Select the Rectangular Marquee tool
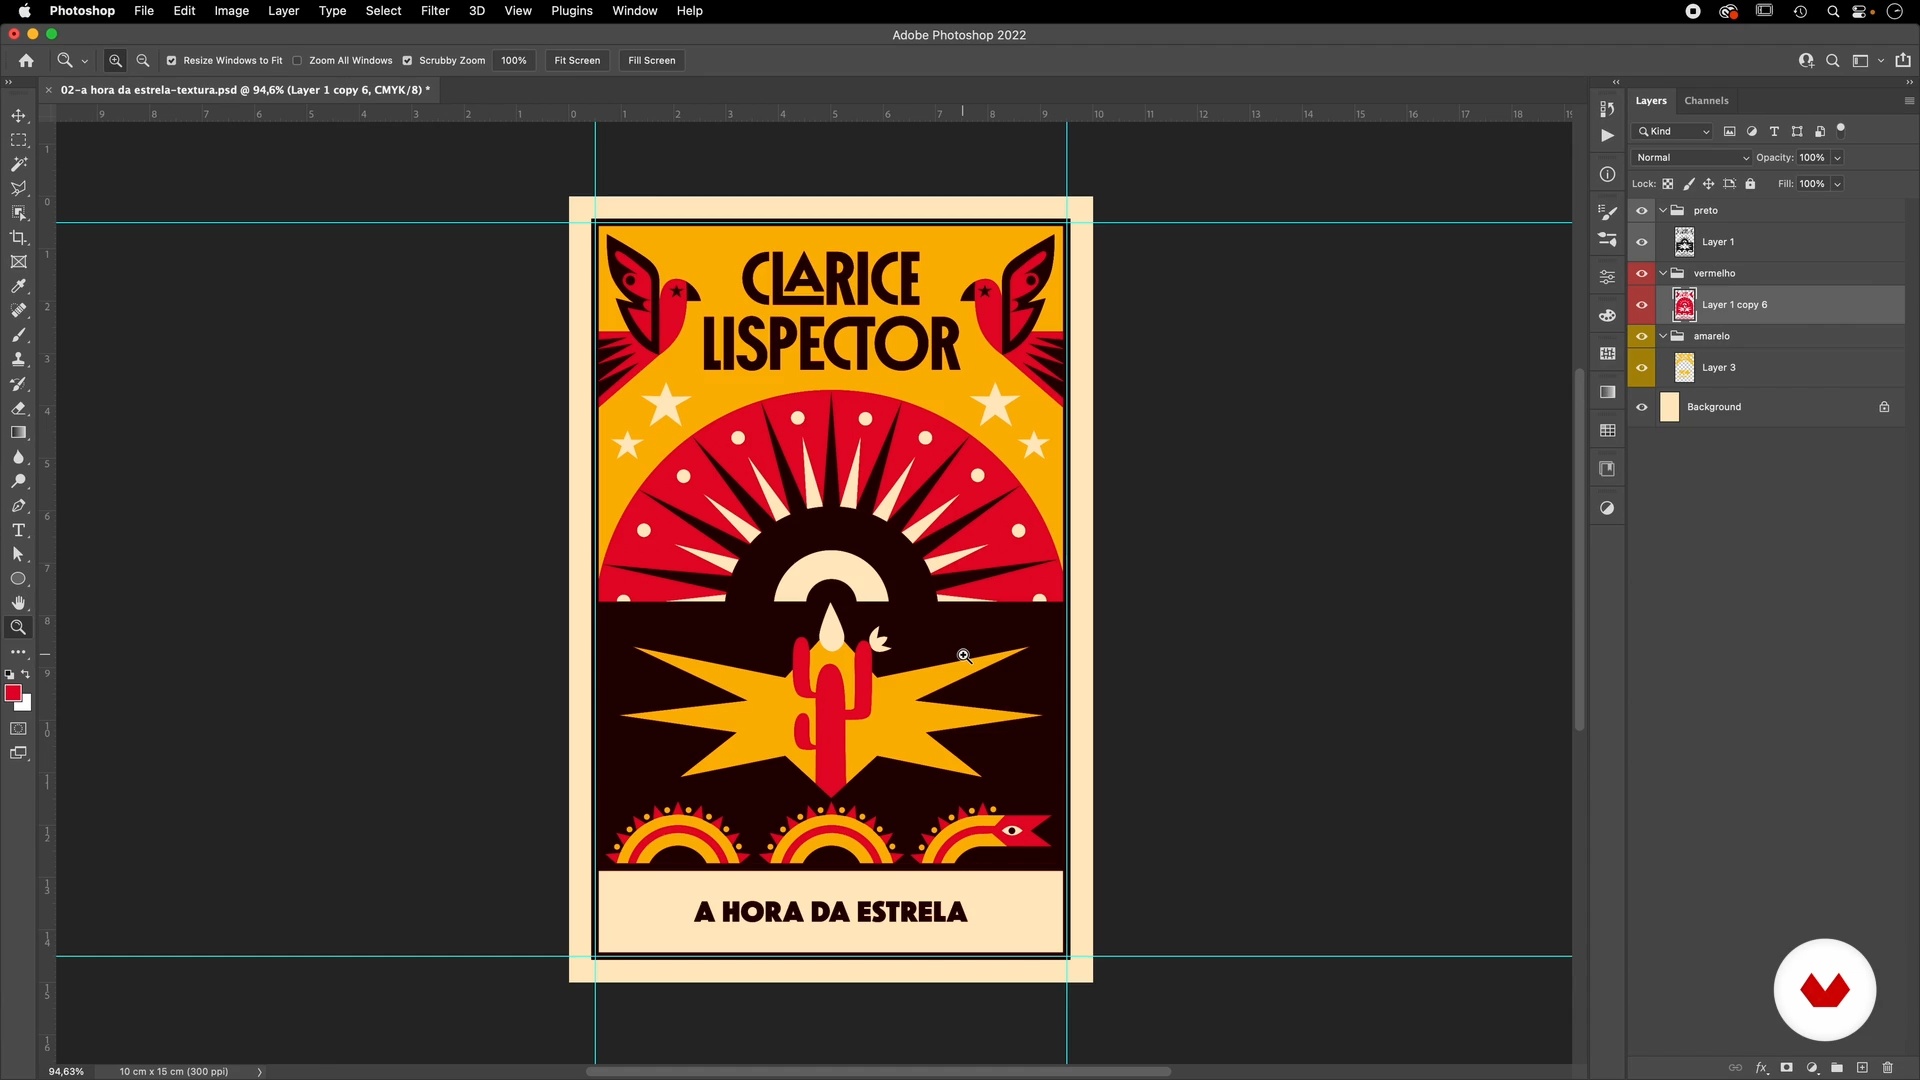 (x=18, y=140)
